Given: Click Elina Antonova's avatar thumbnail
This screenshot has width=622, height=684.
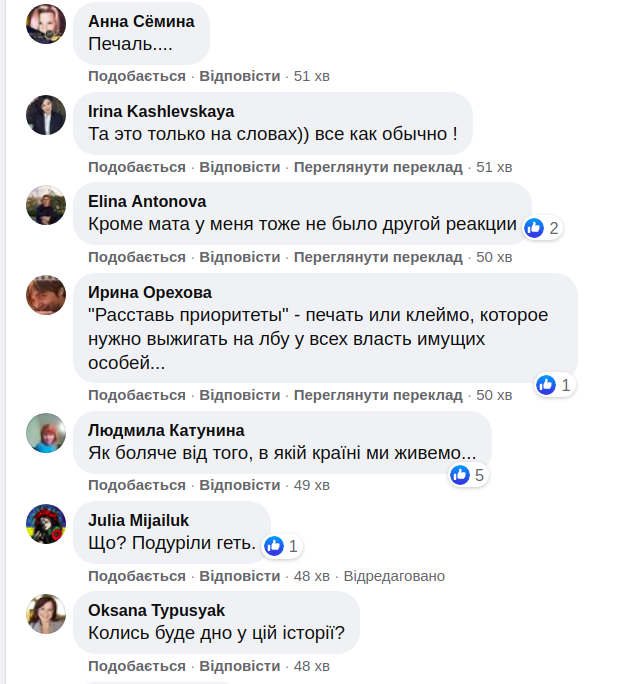Looking at the screenshot, I should (46, 205).
